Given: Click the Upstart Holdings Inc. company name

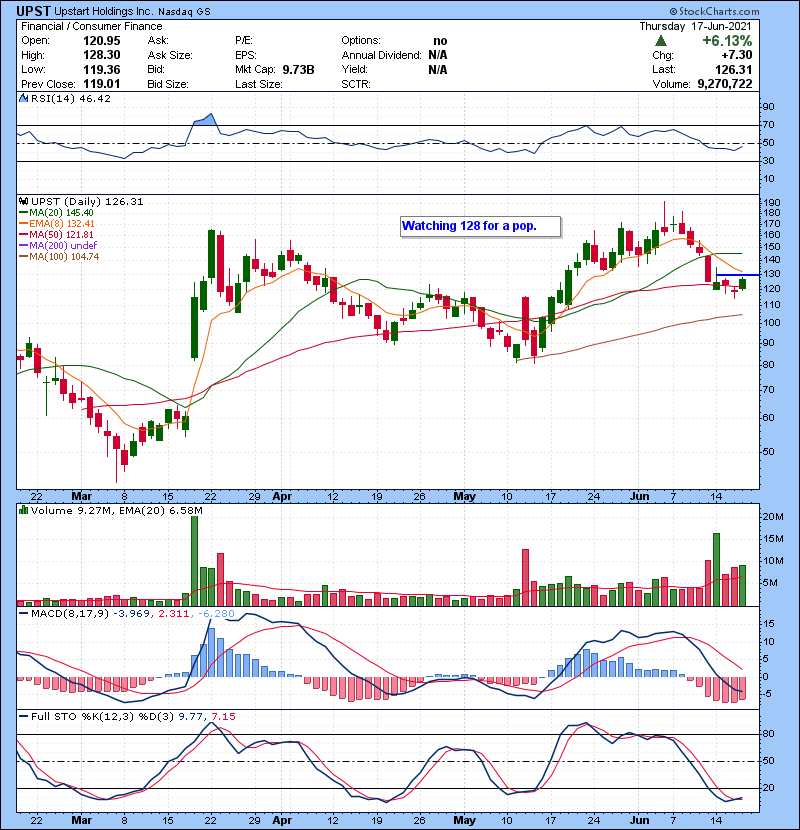Looking at the screenshot, I should tap(104, 11).
